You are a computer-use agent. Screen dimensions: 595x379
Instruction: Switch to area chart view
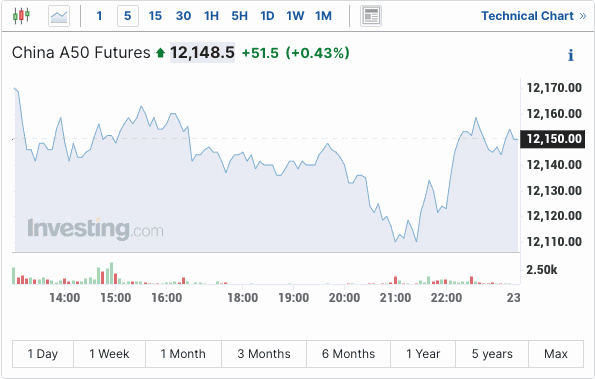(x=59, y=16)
